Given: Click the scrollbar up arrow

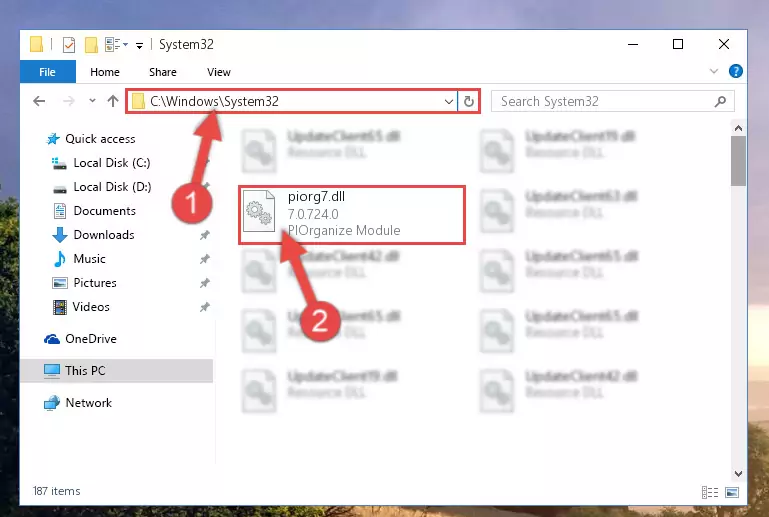Looking at the screenshot, I should [738, 129].
